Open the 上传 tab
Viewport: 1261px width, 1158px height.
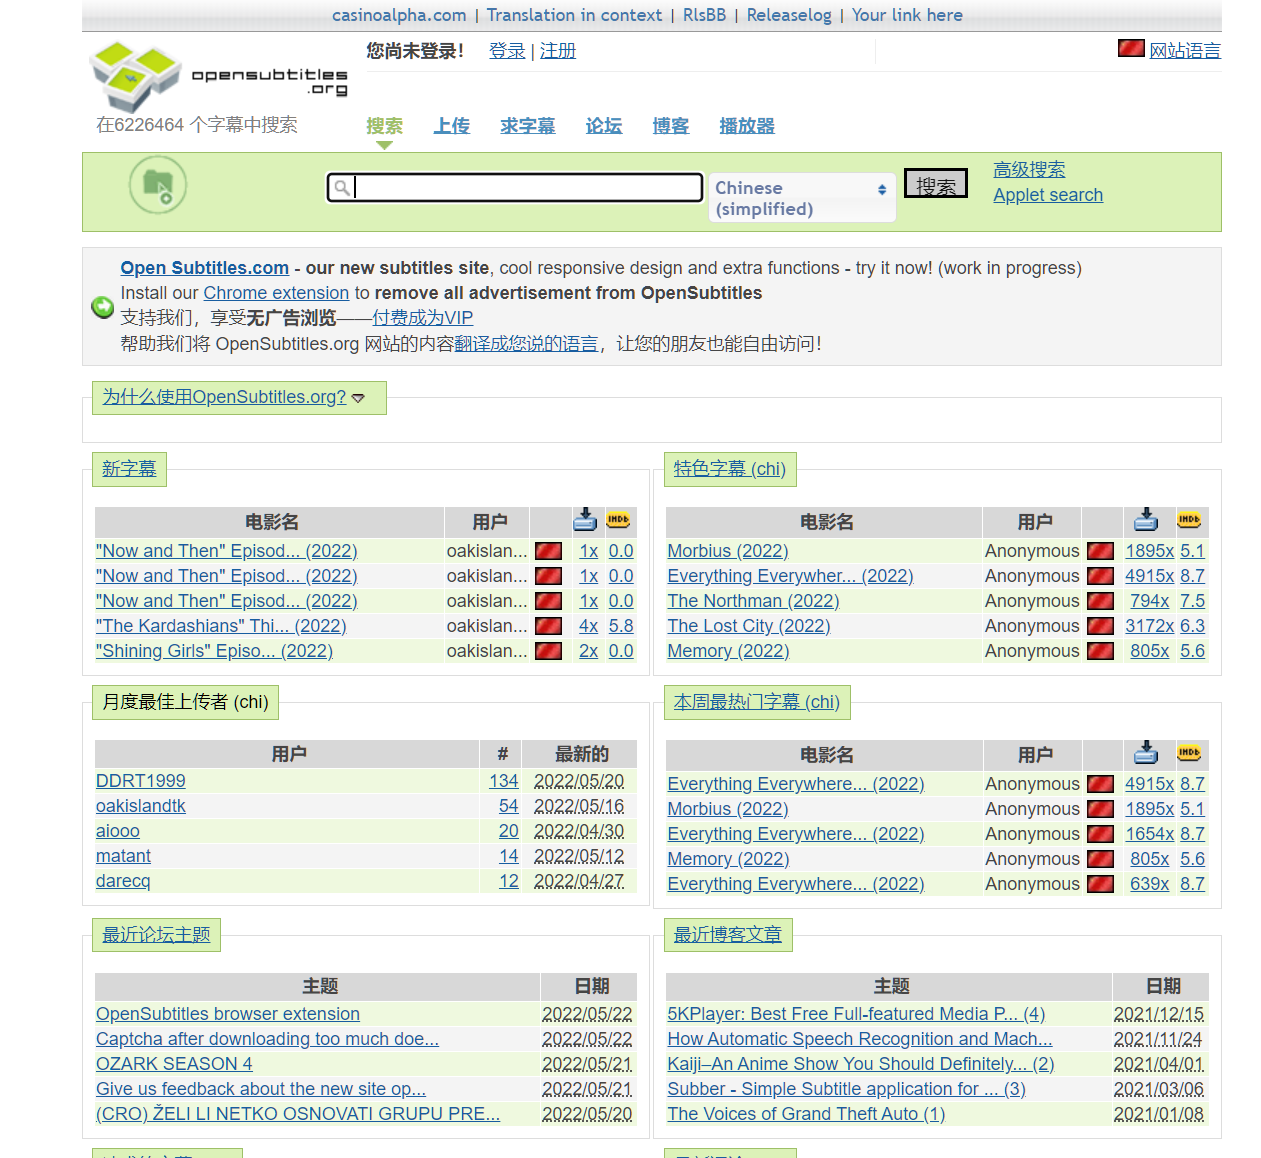tap(452, 126)
